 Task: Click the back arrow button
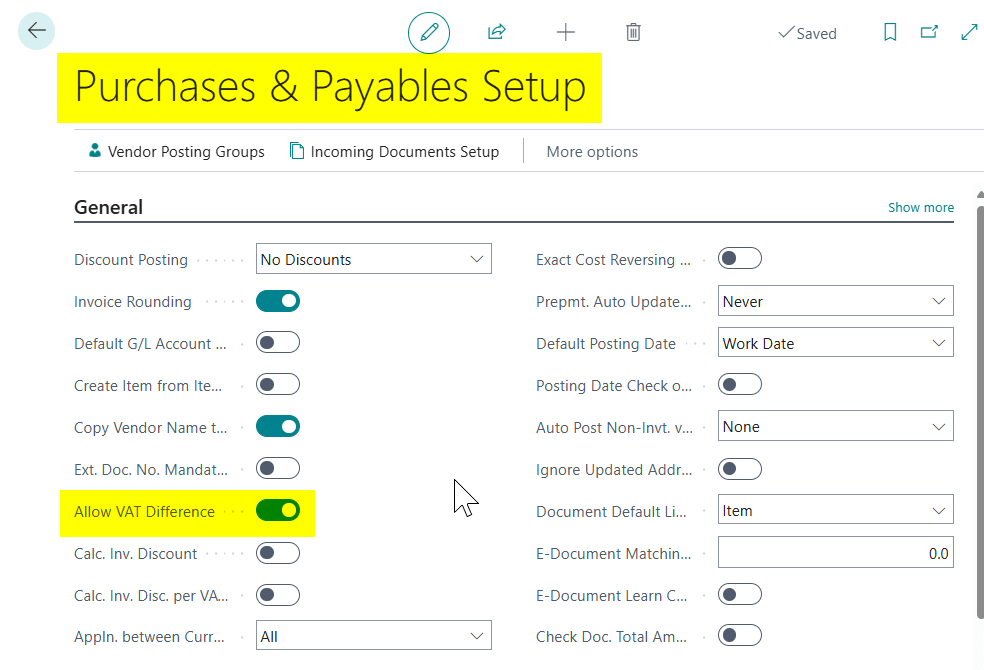[37, 31]
